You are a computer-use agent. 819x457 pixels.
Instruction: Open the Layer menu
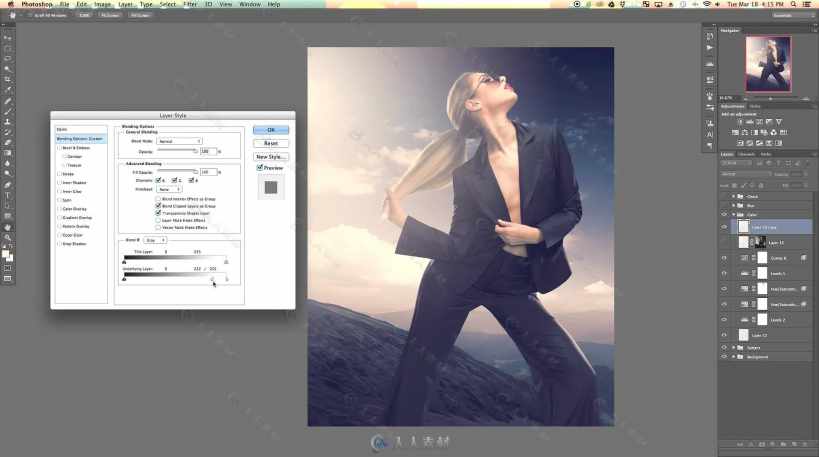click(125, 4)
